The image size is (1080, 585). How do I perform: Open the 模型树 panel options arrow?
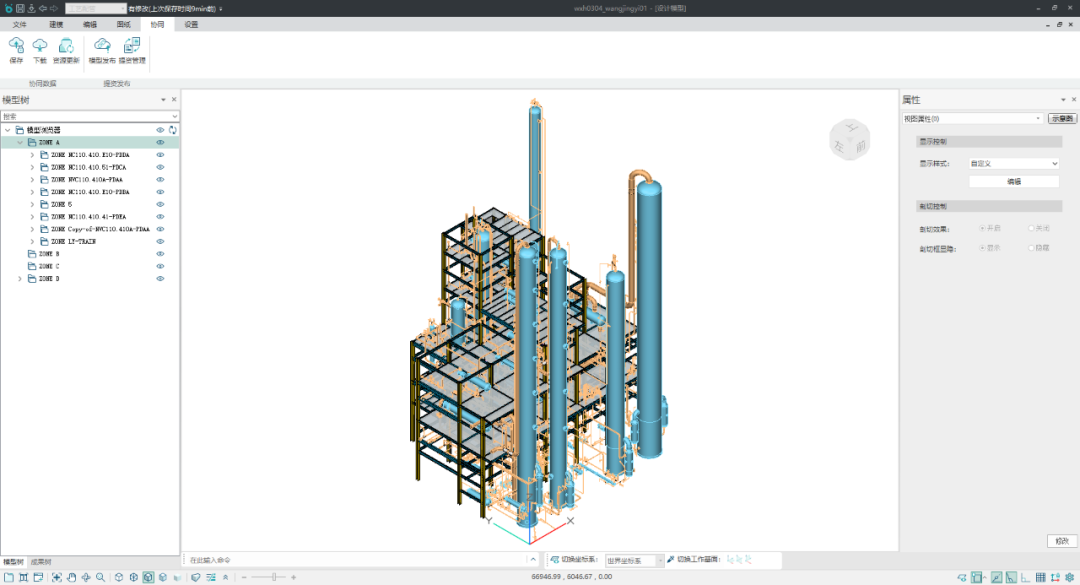tap(163, 100)
